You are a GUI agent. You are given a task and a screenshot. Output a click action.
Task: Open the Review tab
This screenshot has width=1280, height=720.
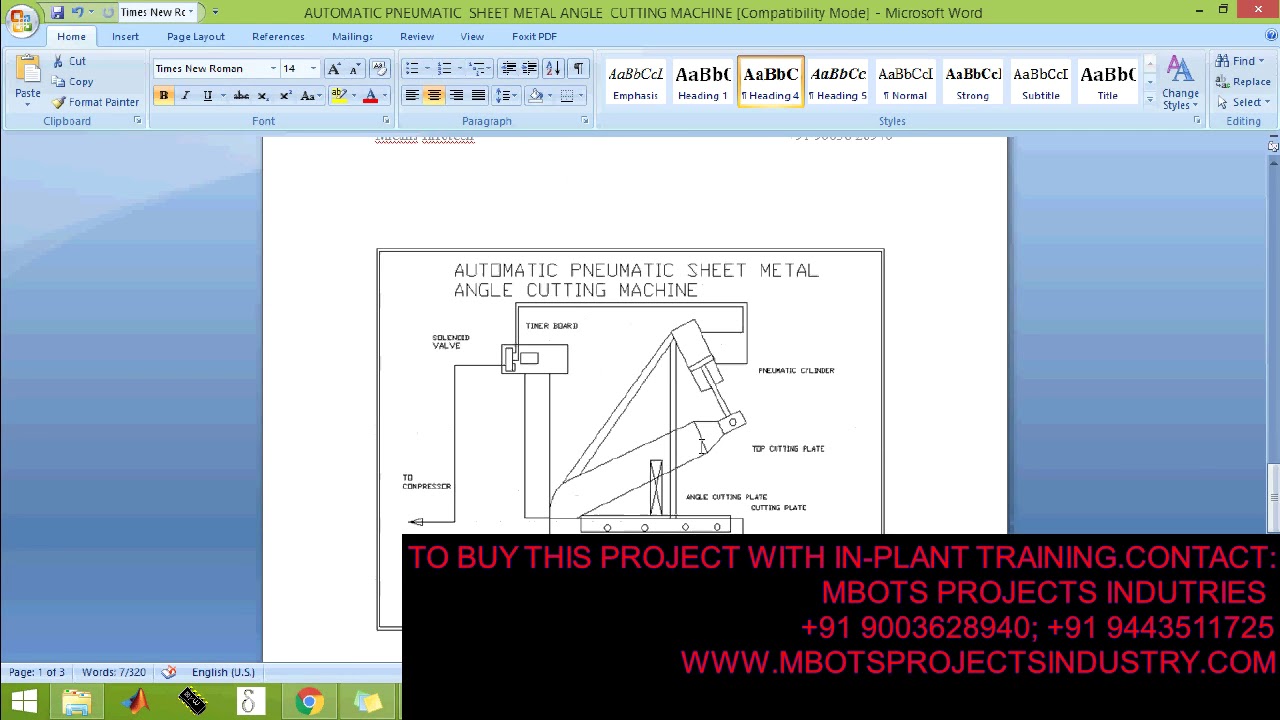tap(417, 37)
